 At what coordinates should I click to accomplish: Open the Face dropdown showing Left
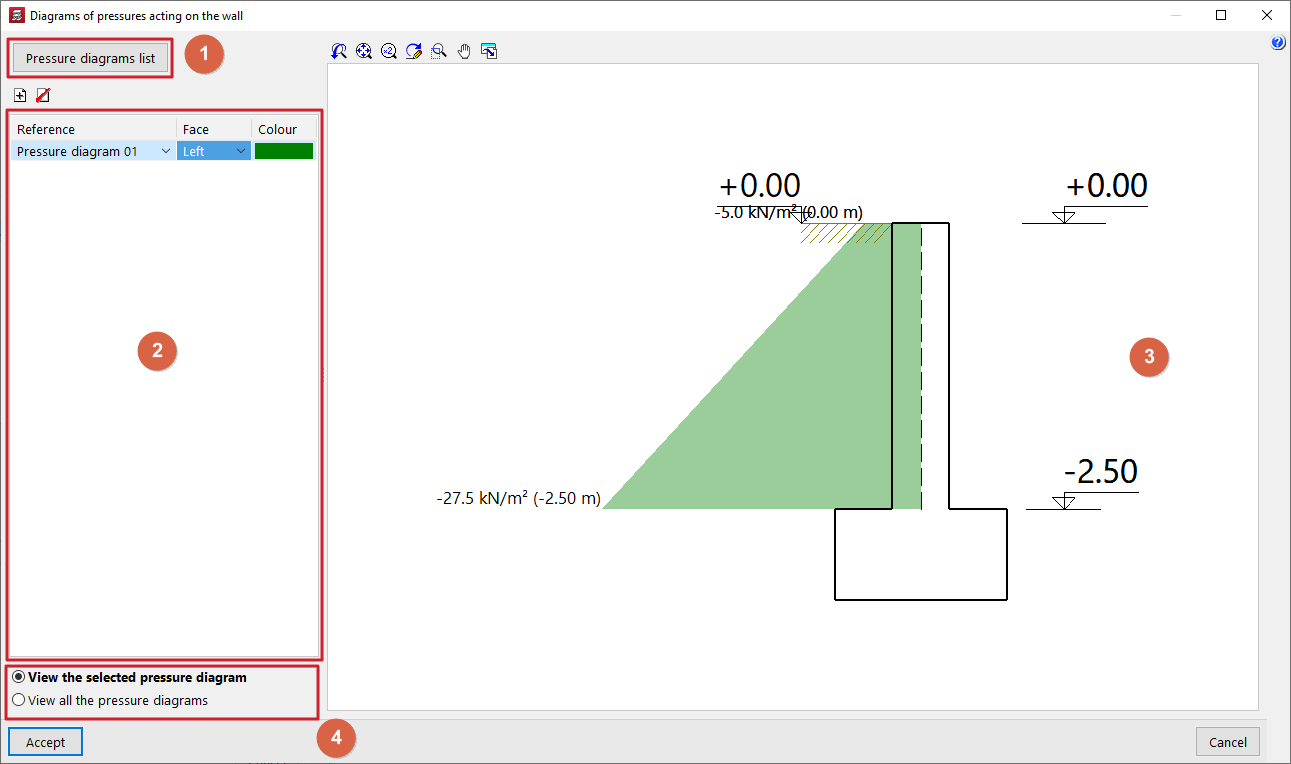click(x=240, y=151)
